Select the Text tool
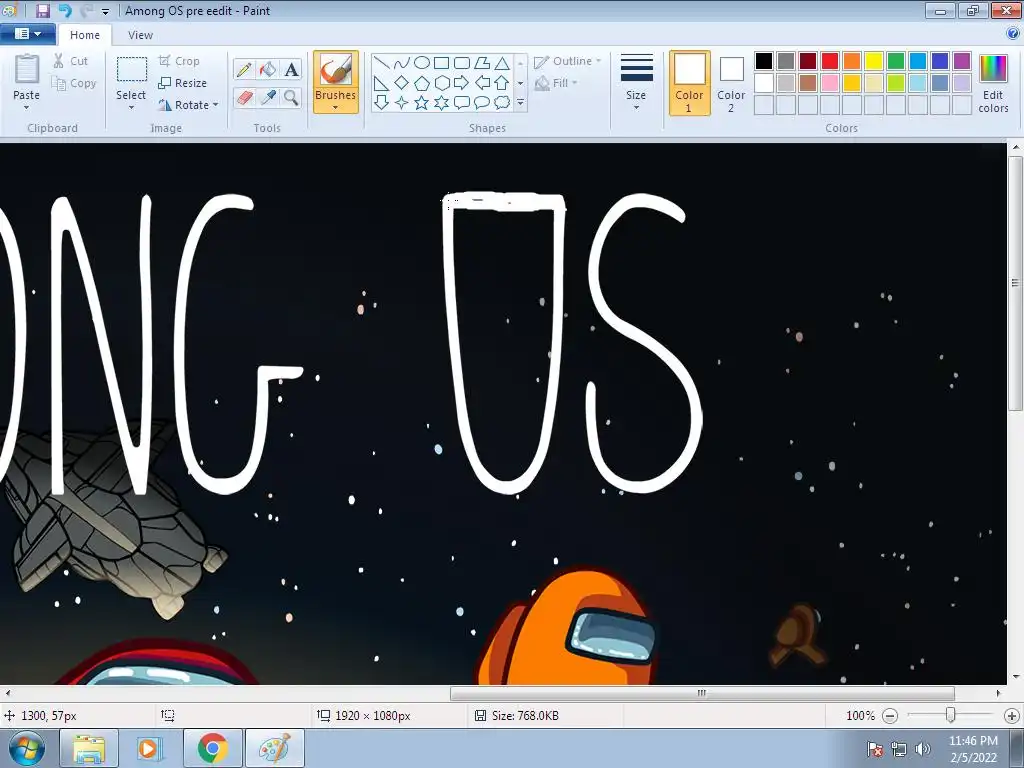Viewport: 1024px width, 768px height. coord(291,70)
